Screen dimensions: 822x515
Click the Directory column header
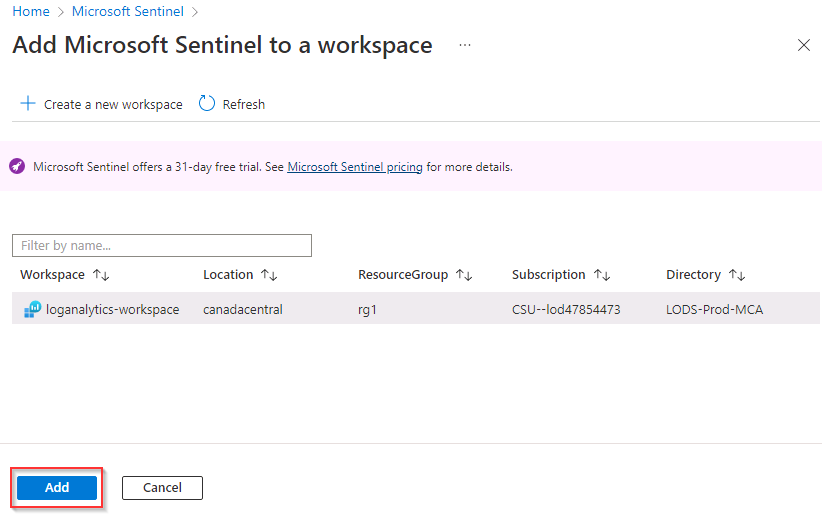coord(693,275)
